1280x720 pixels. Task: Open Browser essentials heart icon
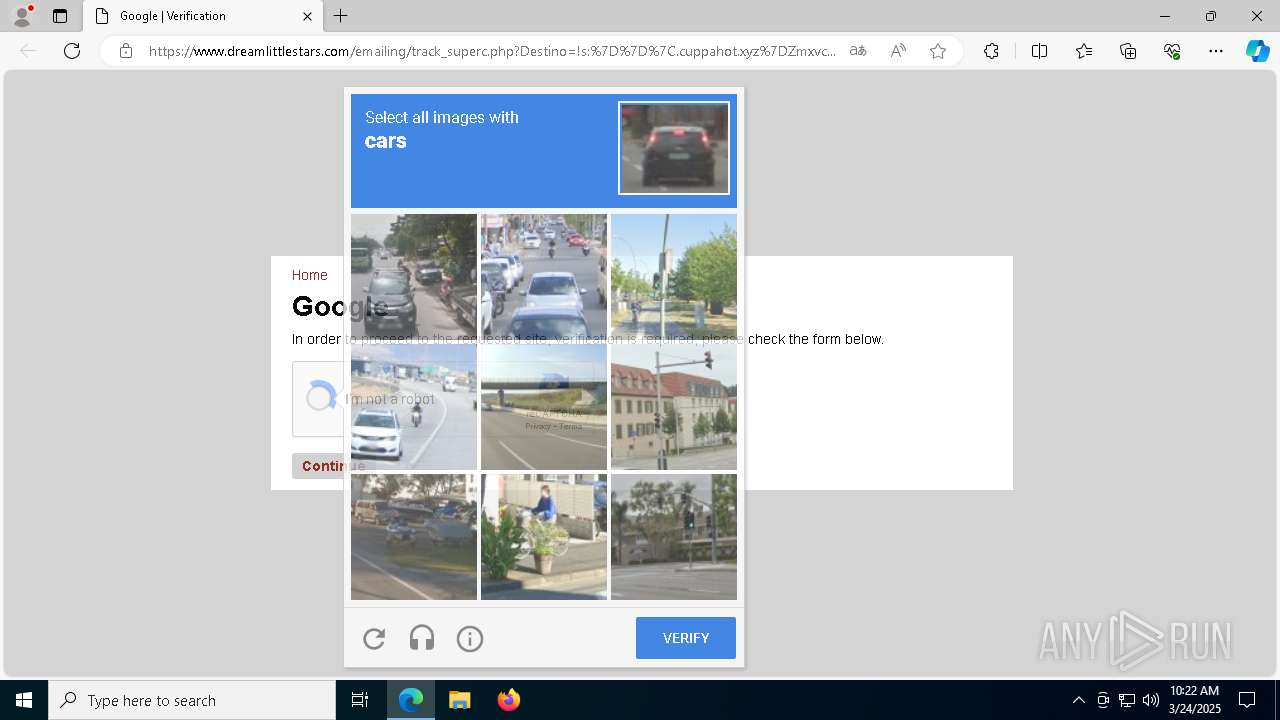point(1172,51)
